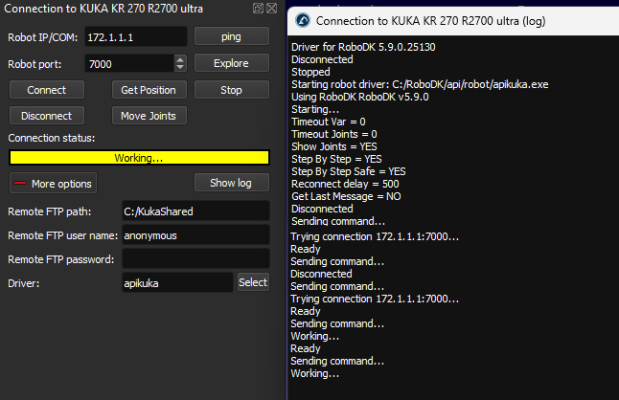The image size is (619, 400).
Task: Click Get Position button
Action: tap(148, 90)
